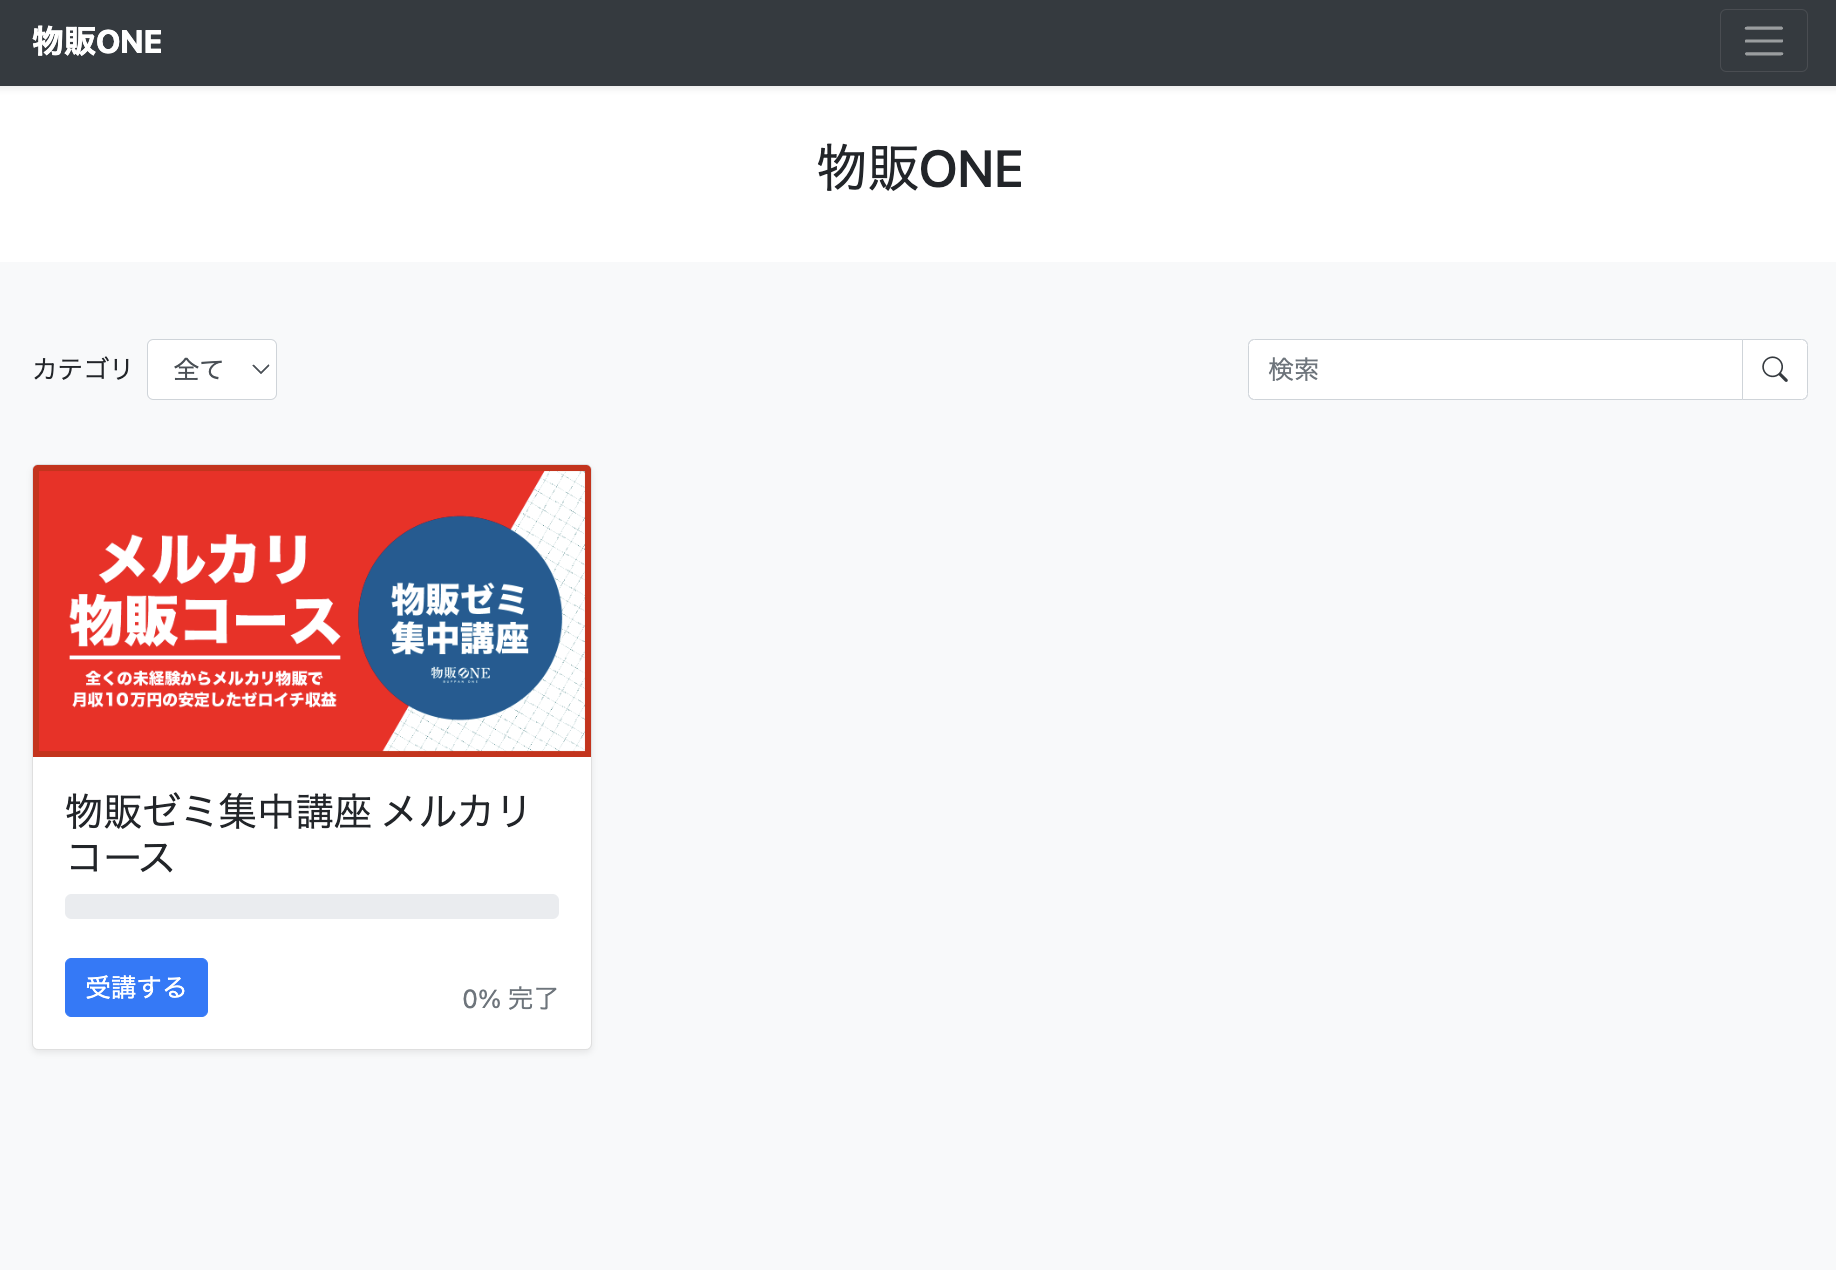Click the magnifying glass search icon

click(x=1774, y=370)
